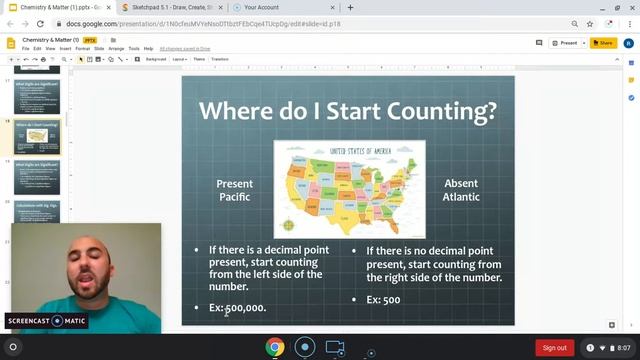This screenshot has height=360, width=640.
Task: Click the Background button
Action: [x=156, y=59]
